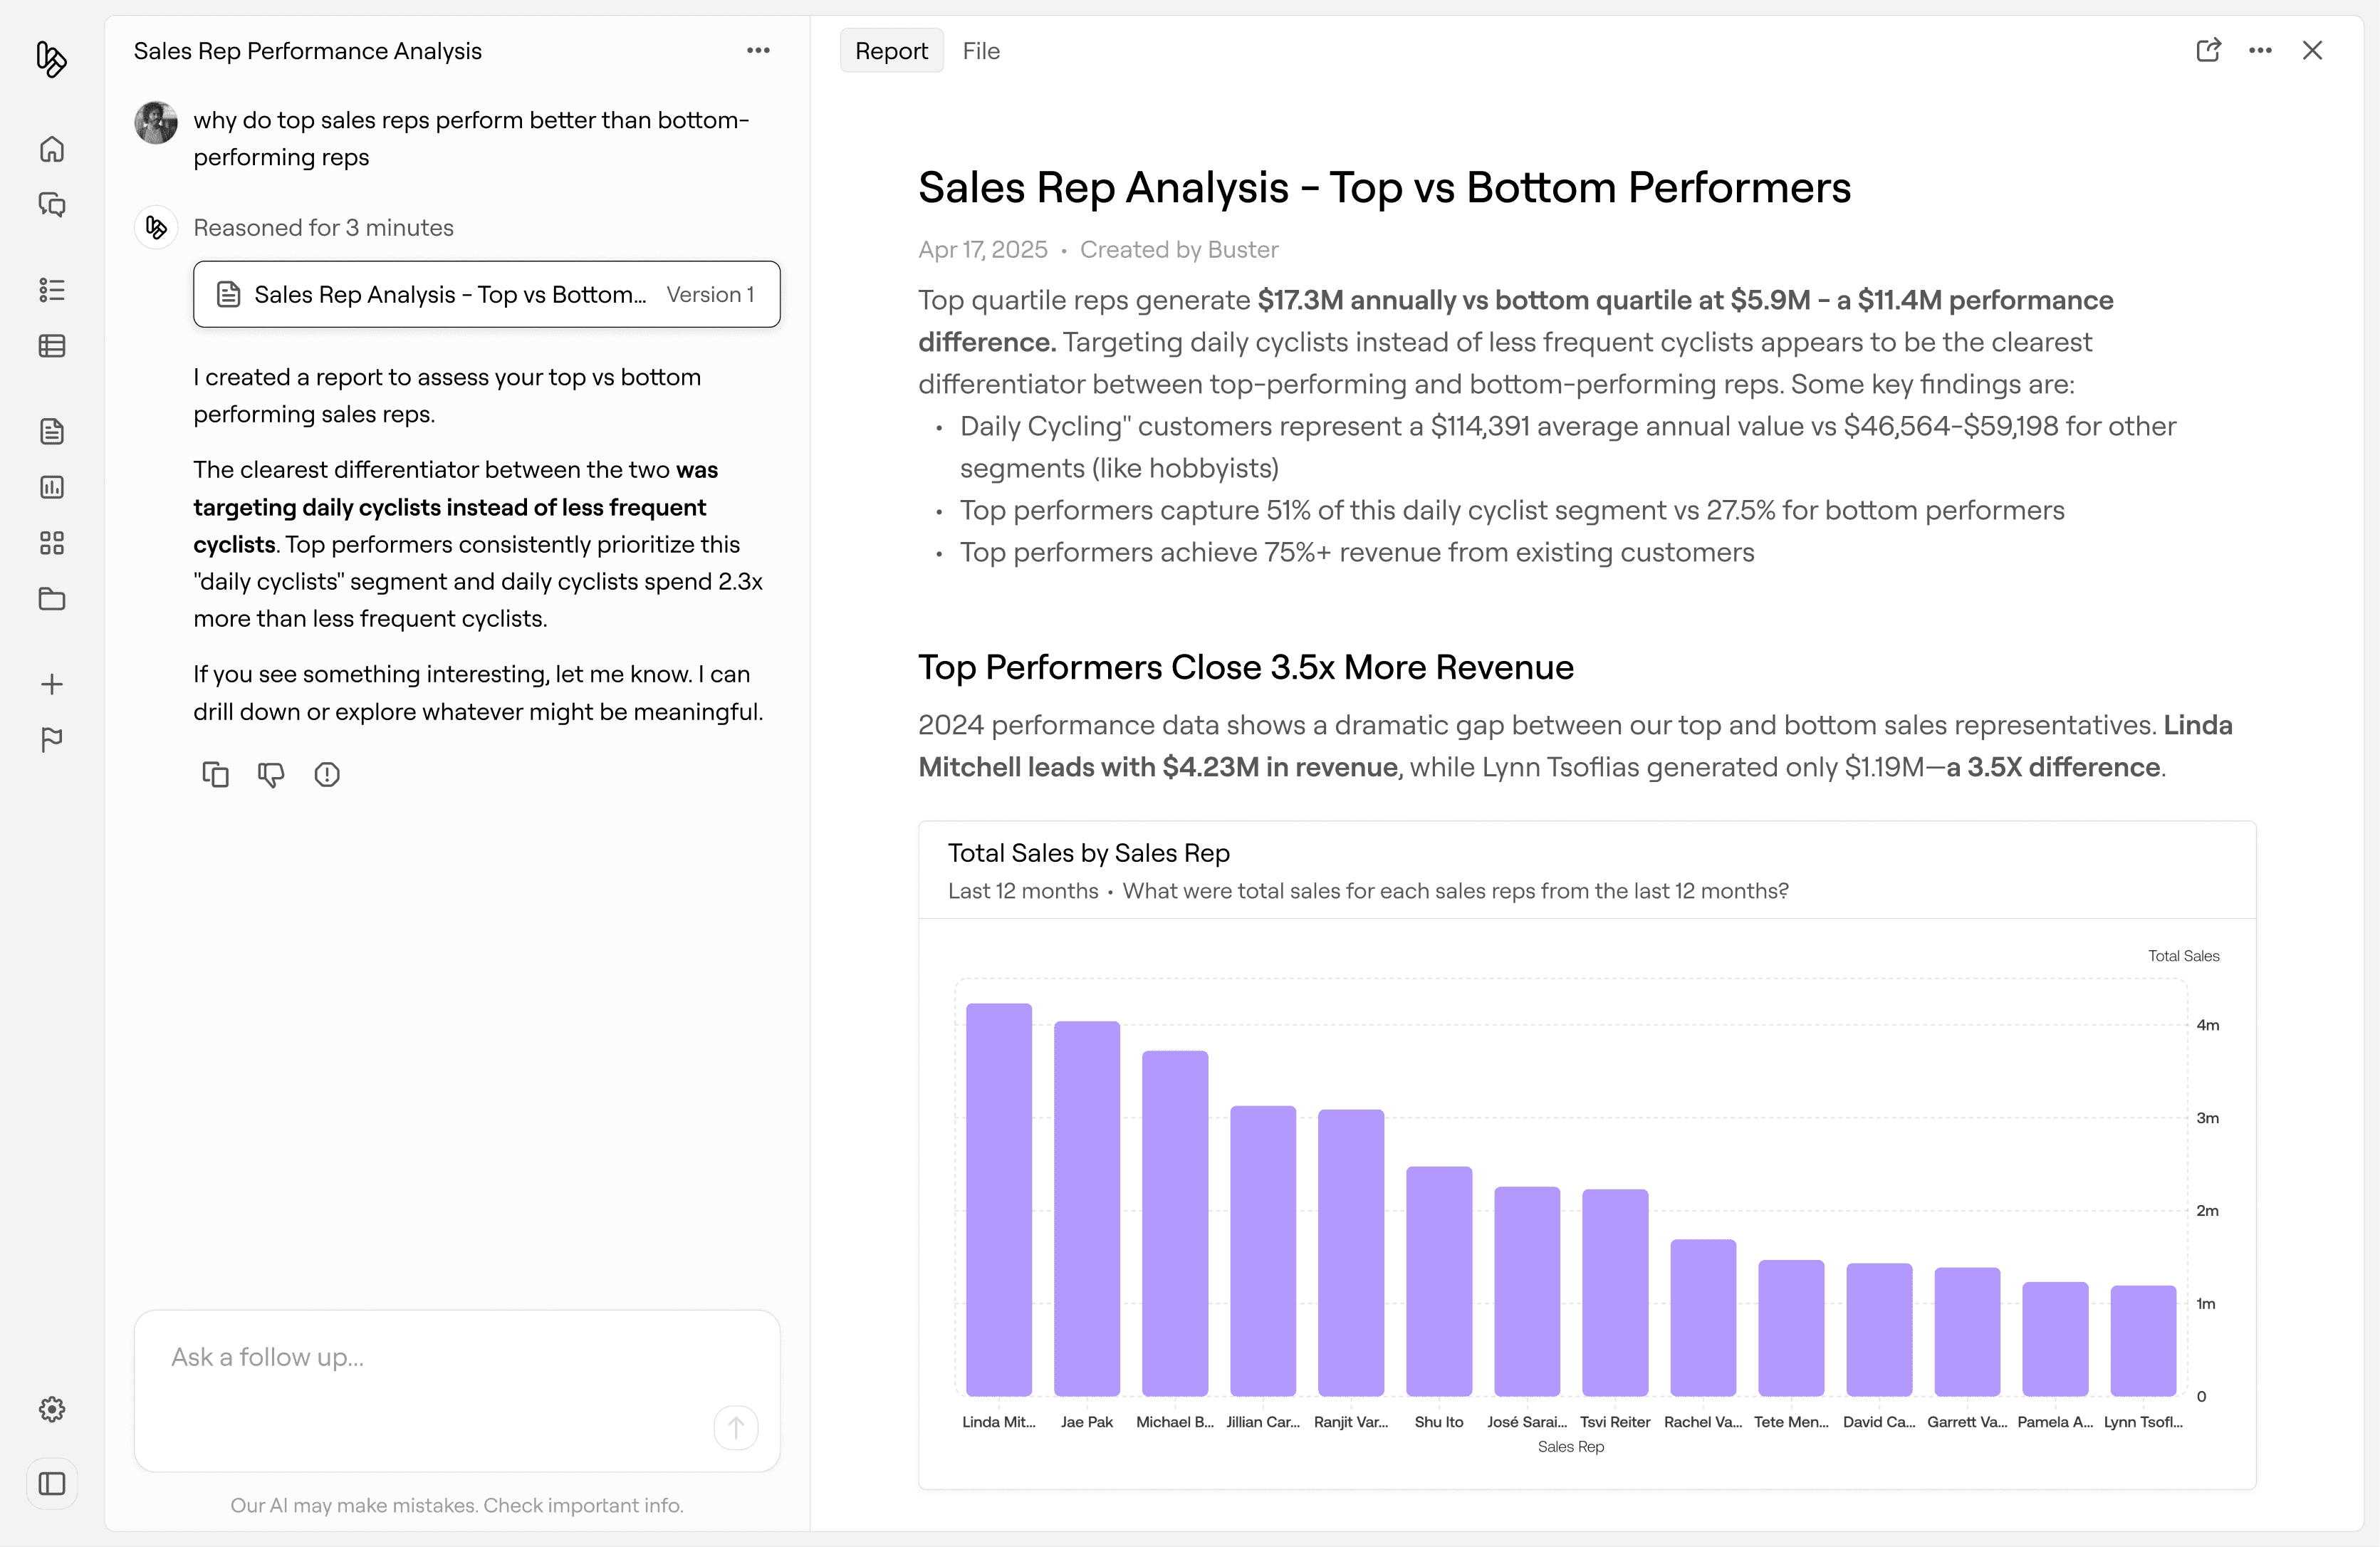Open the datasets table icon in sidebar
Screen dimensions: 2380x1547
click(x=52, y=346)
